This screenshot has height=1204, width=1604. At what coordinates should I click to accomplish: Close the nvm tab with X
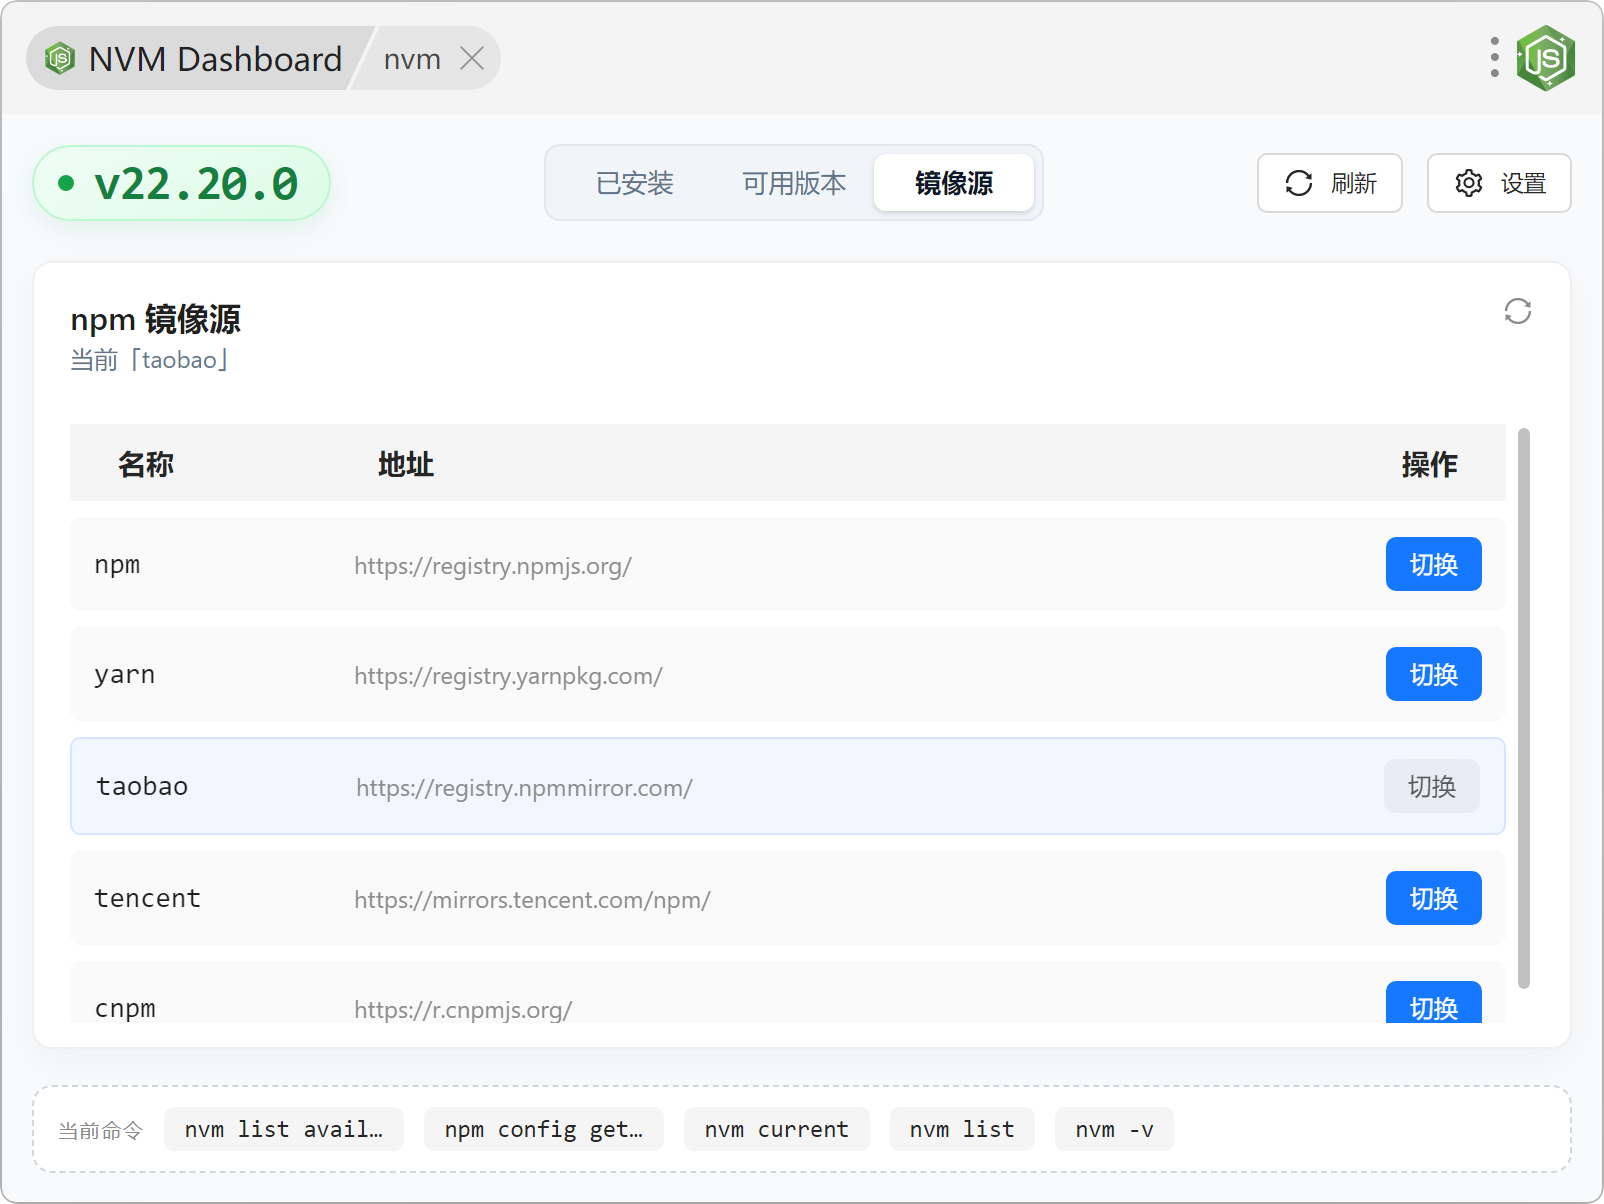[x=472, y=59]
